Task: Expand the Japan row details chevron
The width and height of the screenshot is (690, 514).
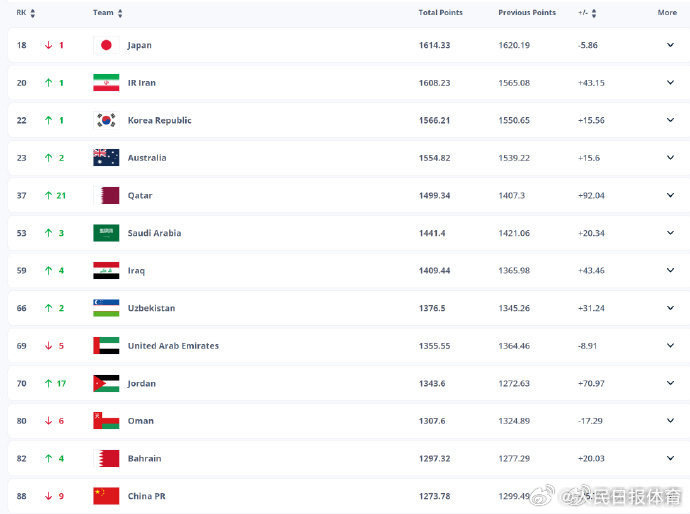Action: tap(671, 45)
